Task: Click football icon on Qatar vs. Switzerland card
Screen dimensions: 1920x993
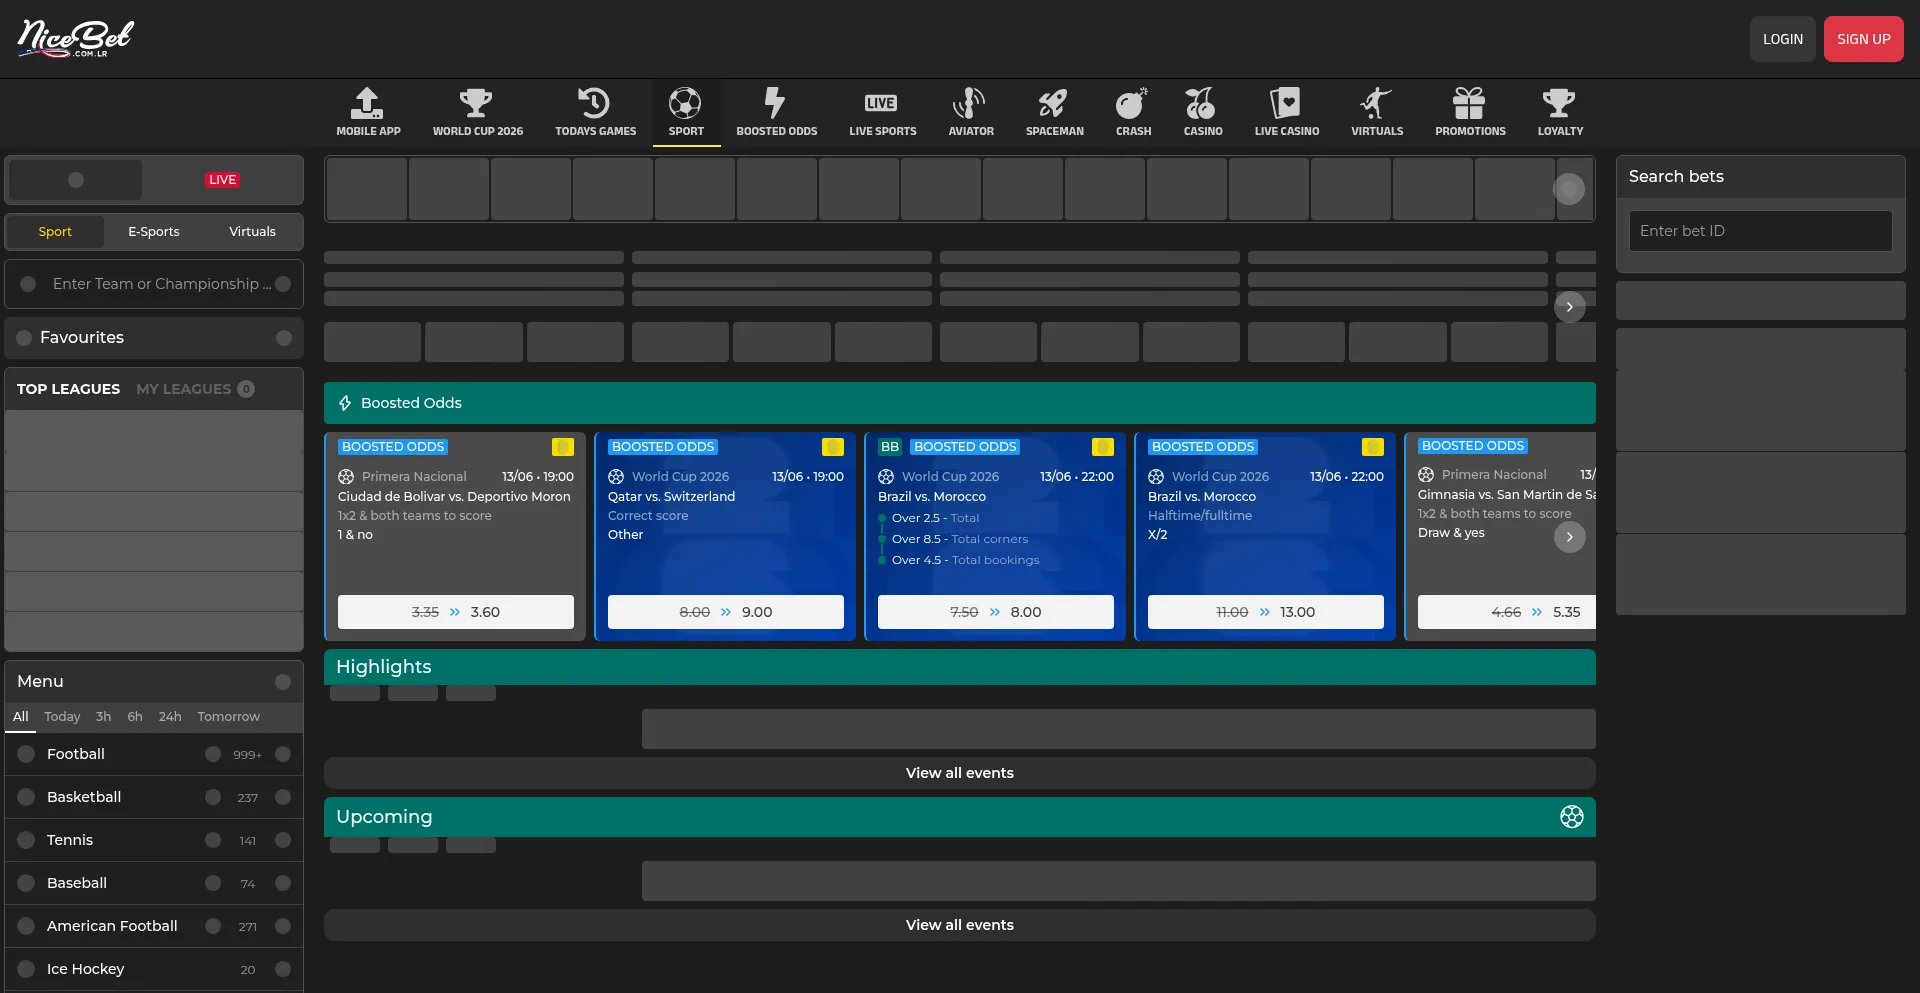Action: tap(616, 477)
